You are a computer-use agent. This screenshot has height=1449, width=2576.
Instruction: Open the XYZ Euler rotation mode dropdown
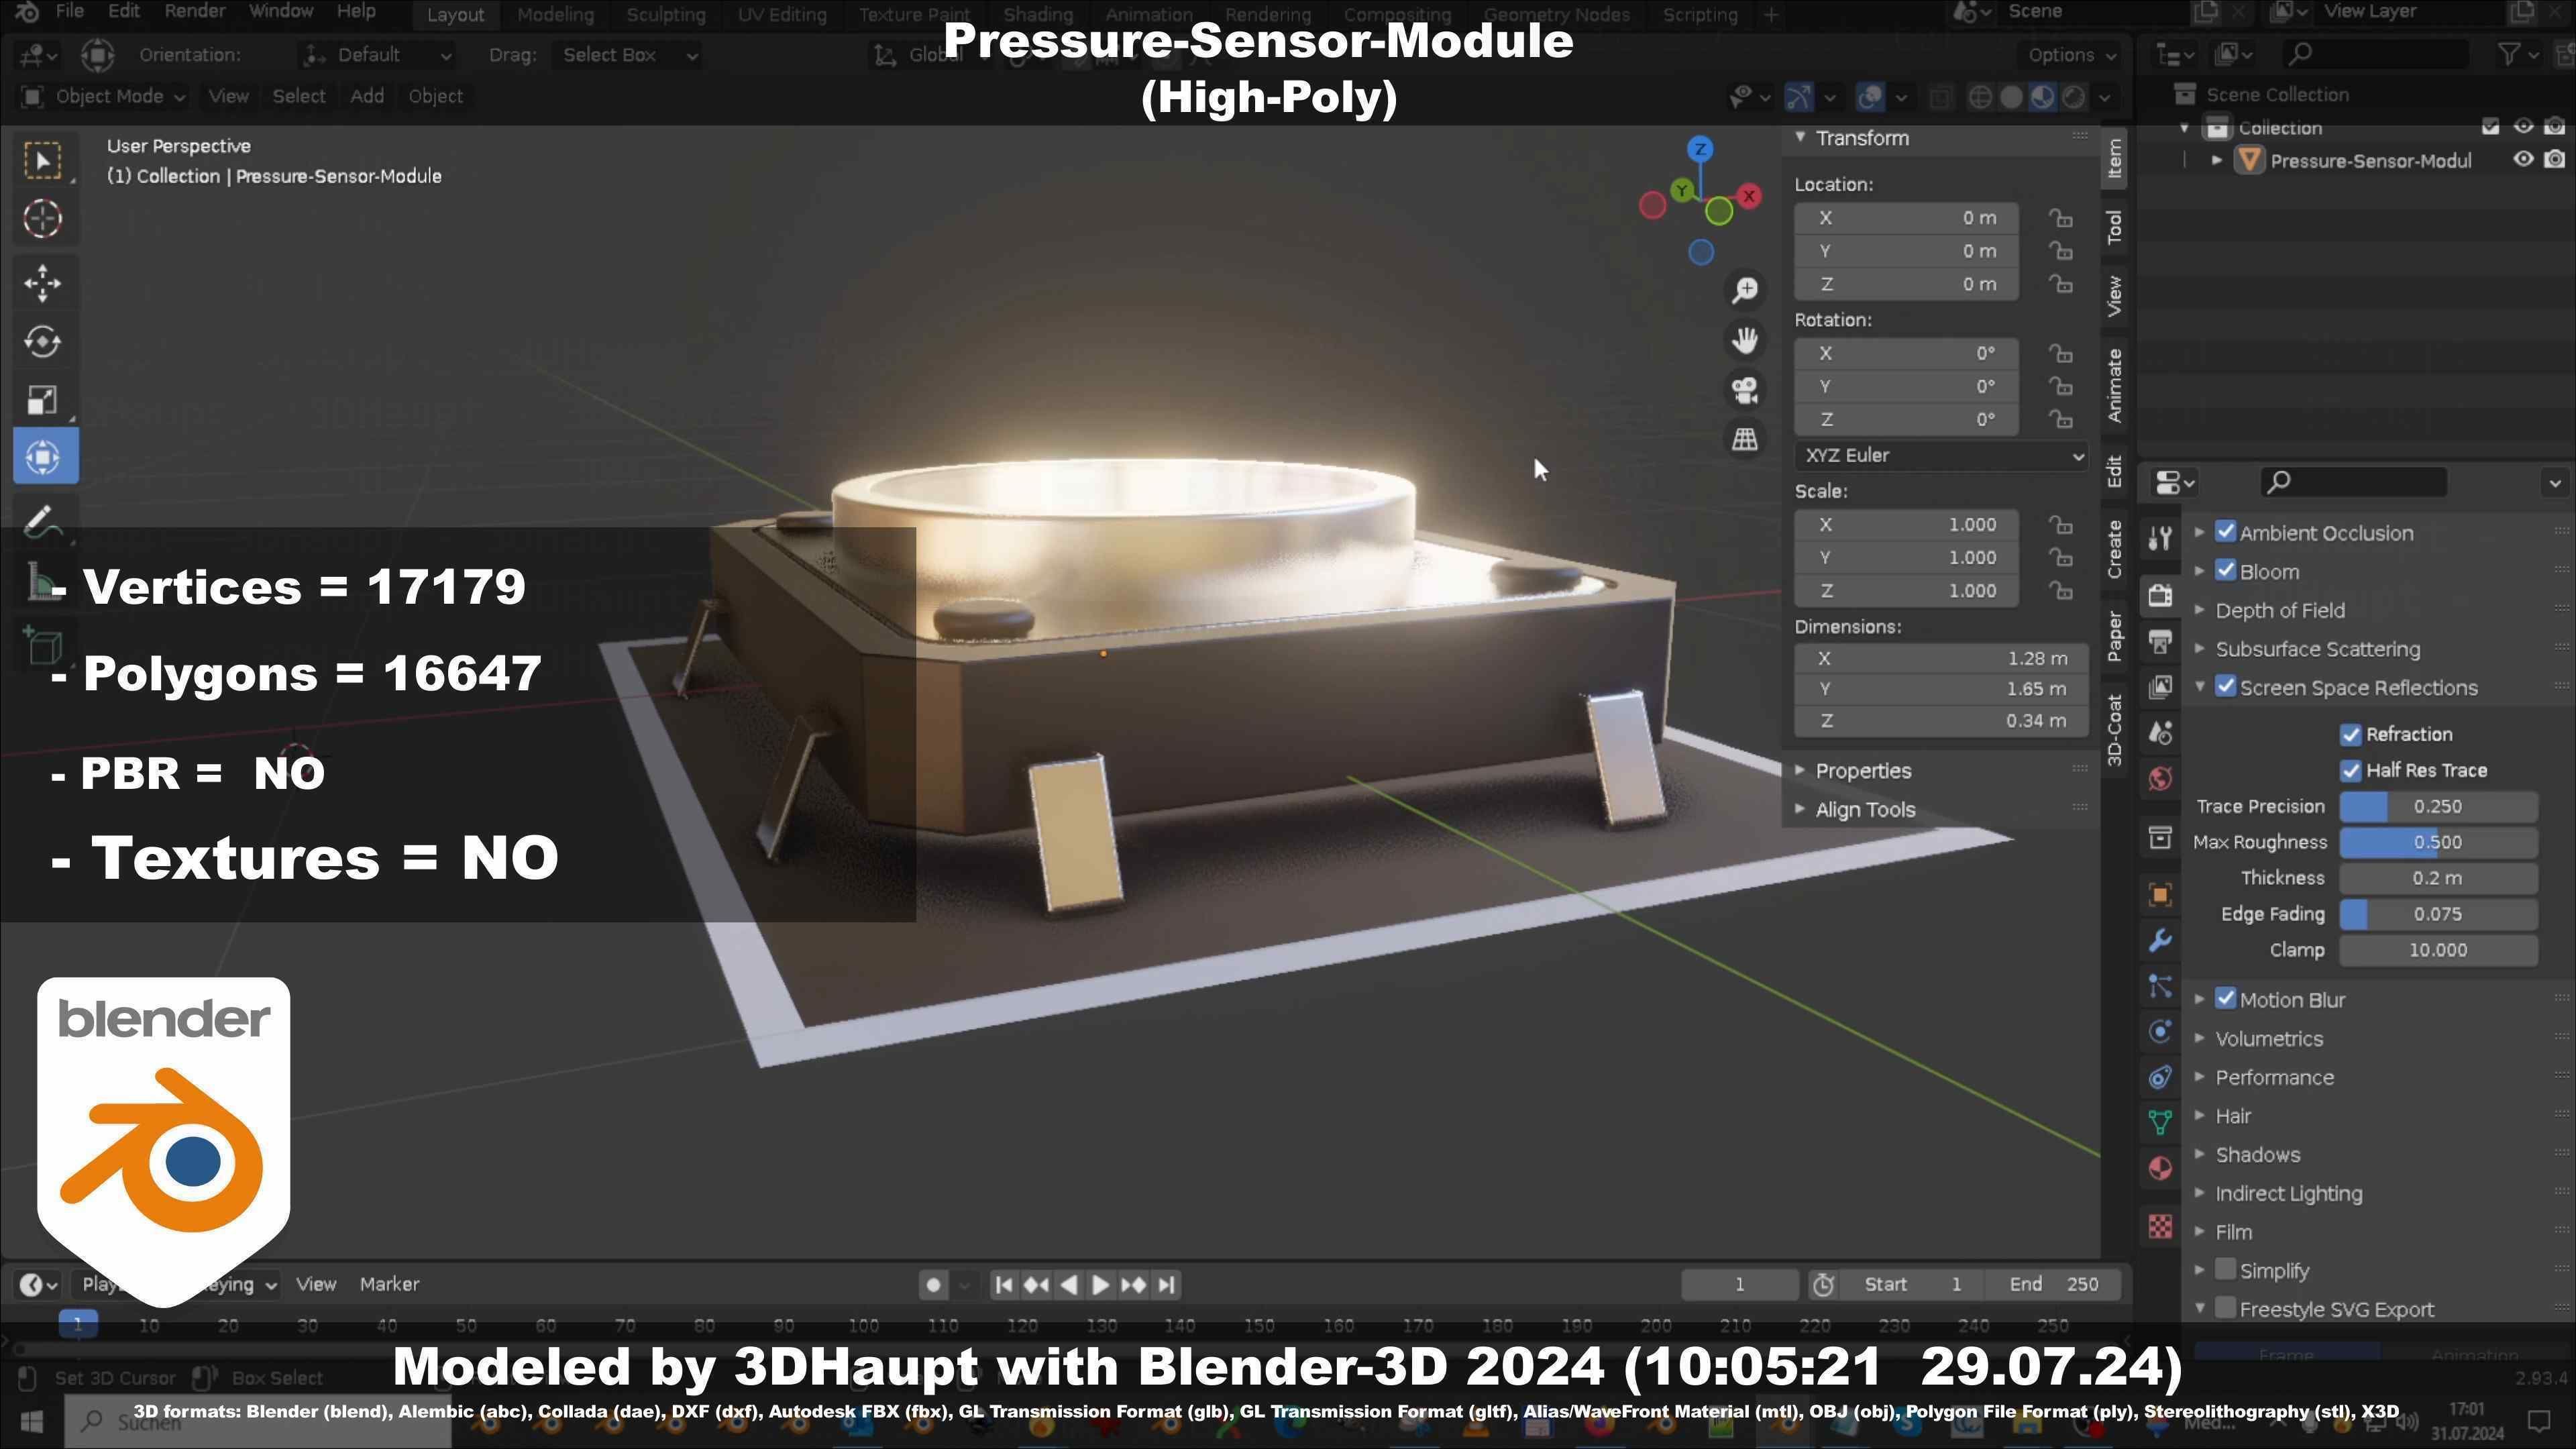coord(1940,456)
